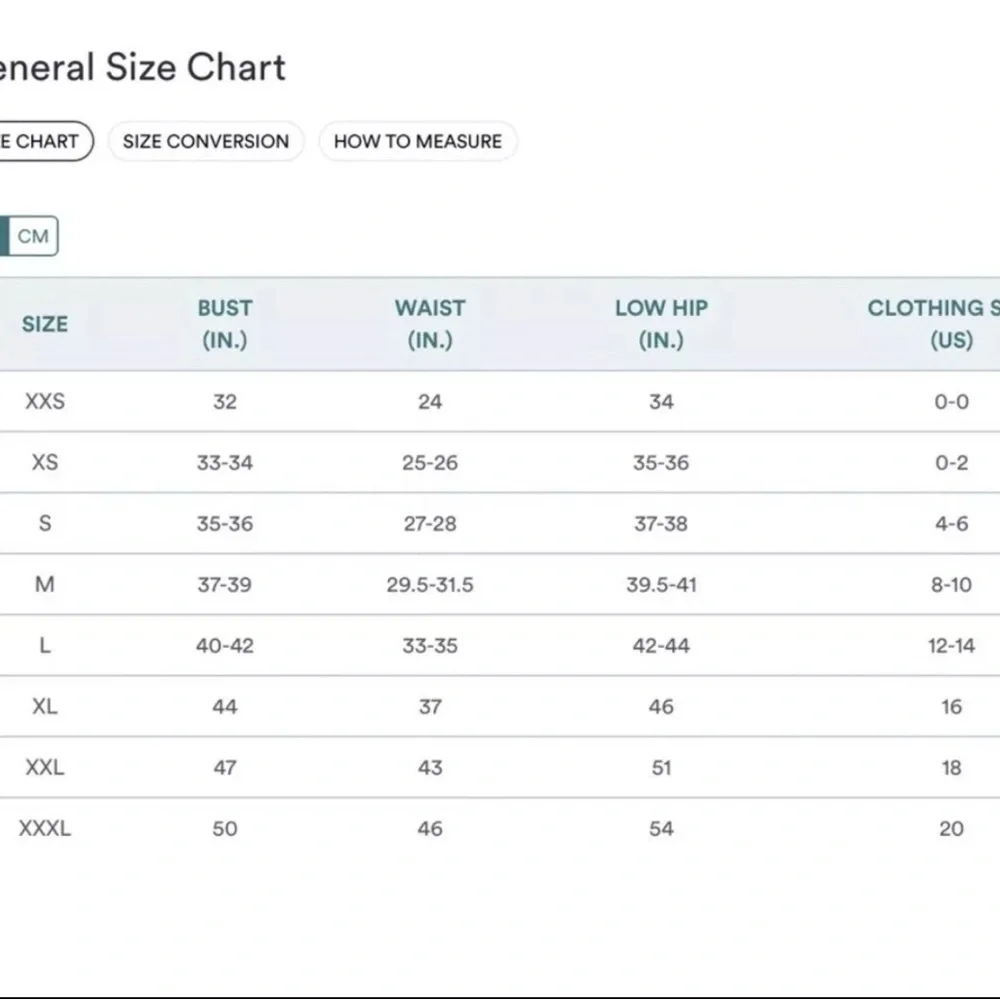
Task: Click bust value 33-34 in XS row
Action: 224,462
